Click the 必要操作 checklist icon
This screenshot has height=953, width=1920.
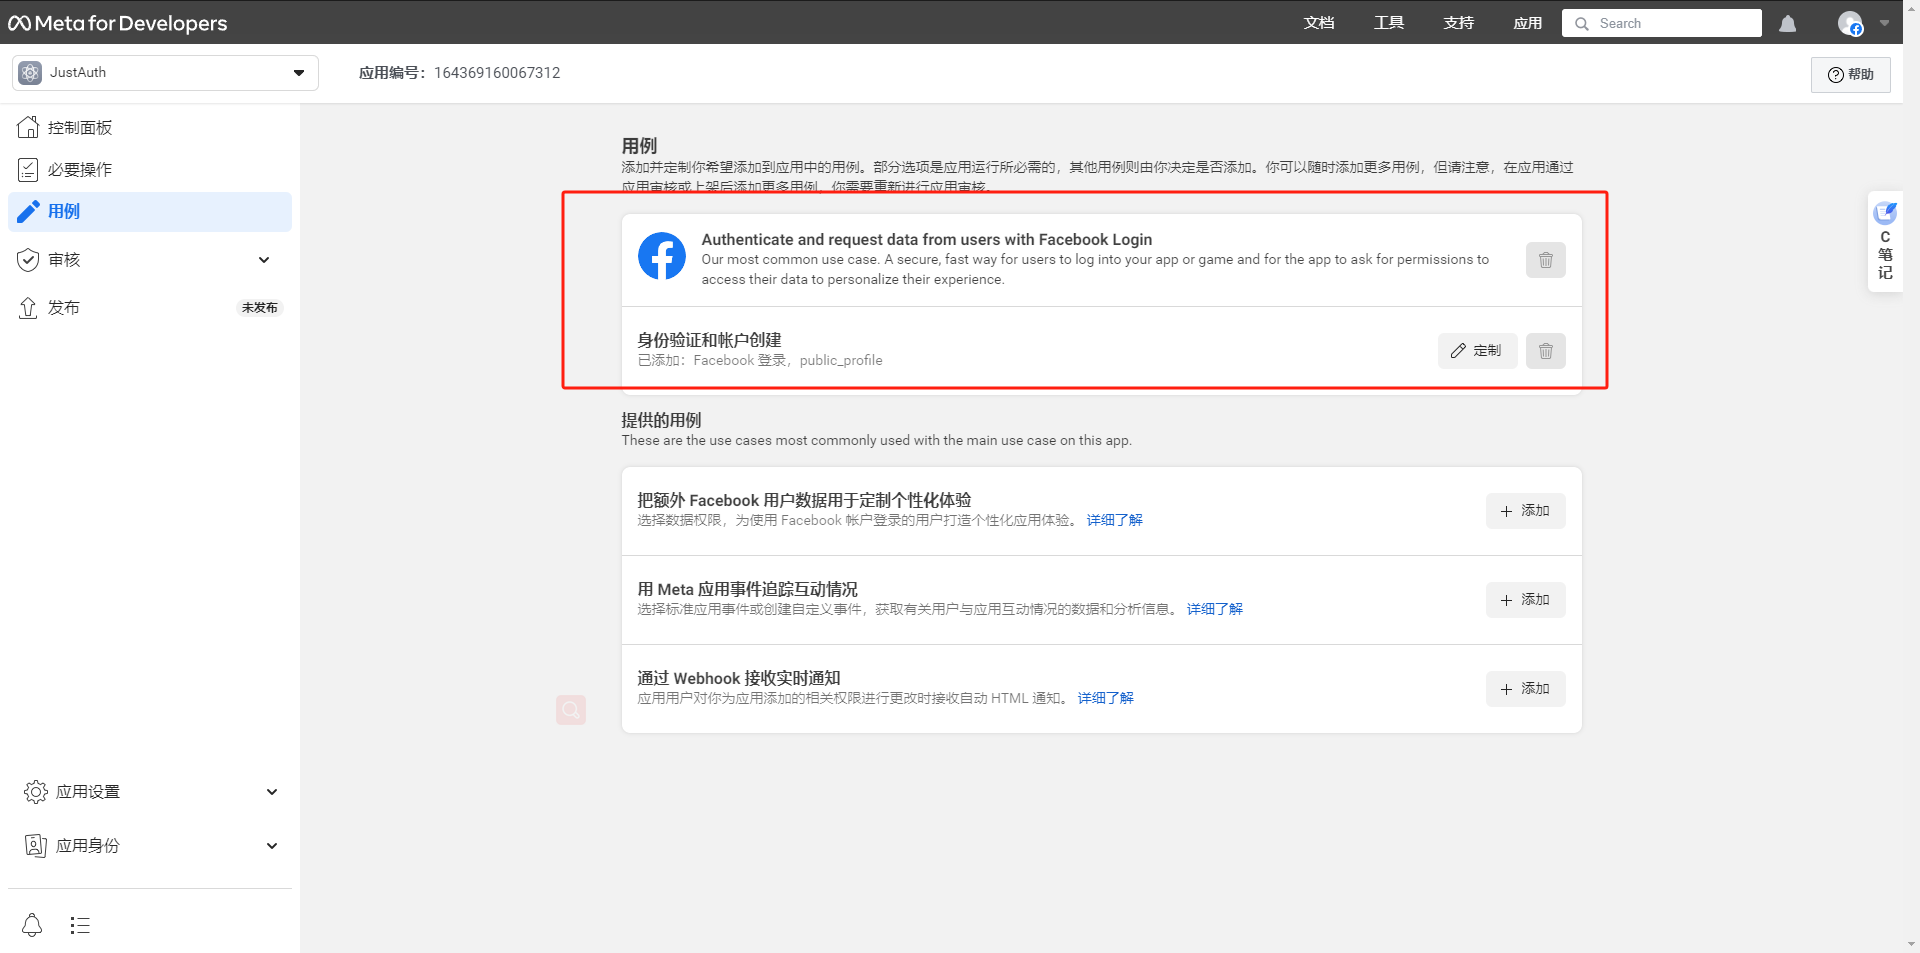(28, 169)
